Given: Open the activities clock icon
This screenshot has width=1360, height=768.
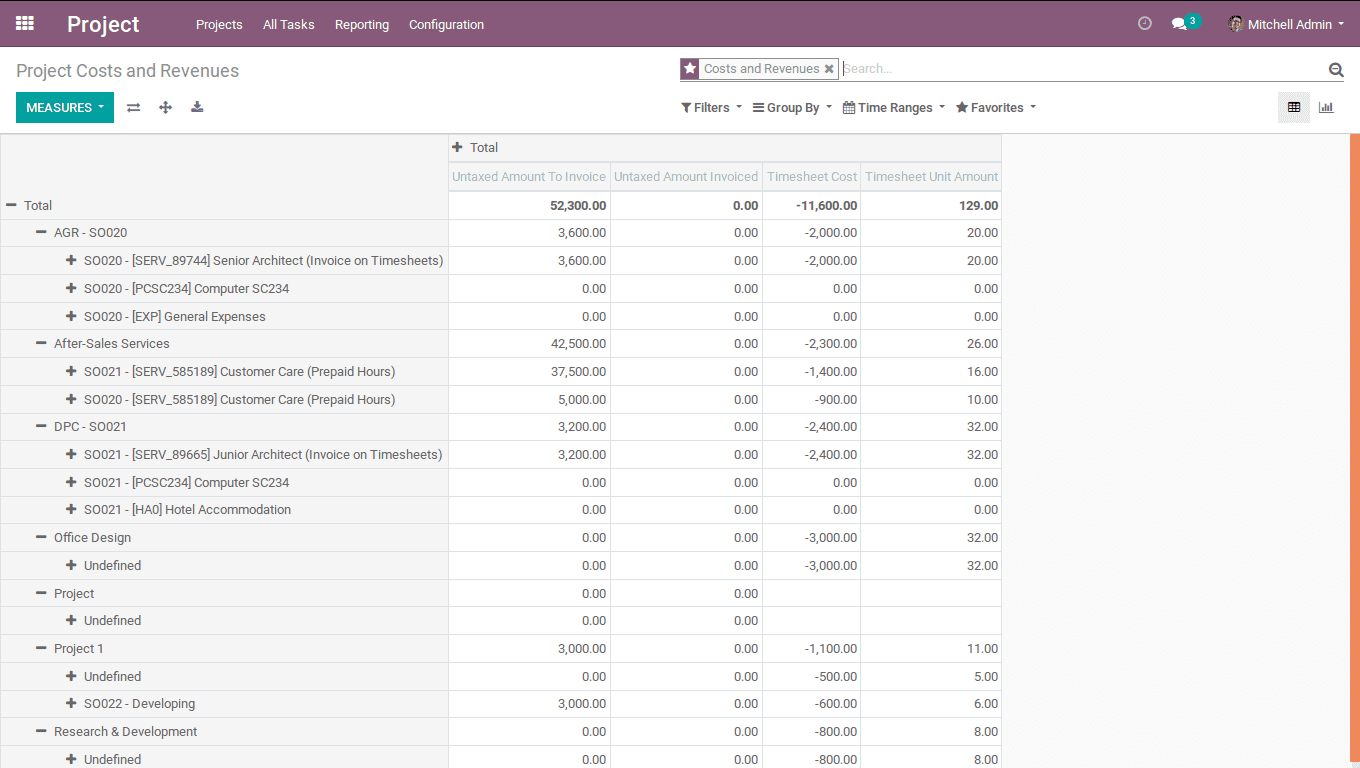Looking at the screenshot, I should point(1145,24).
